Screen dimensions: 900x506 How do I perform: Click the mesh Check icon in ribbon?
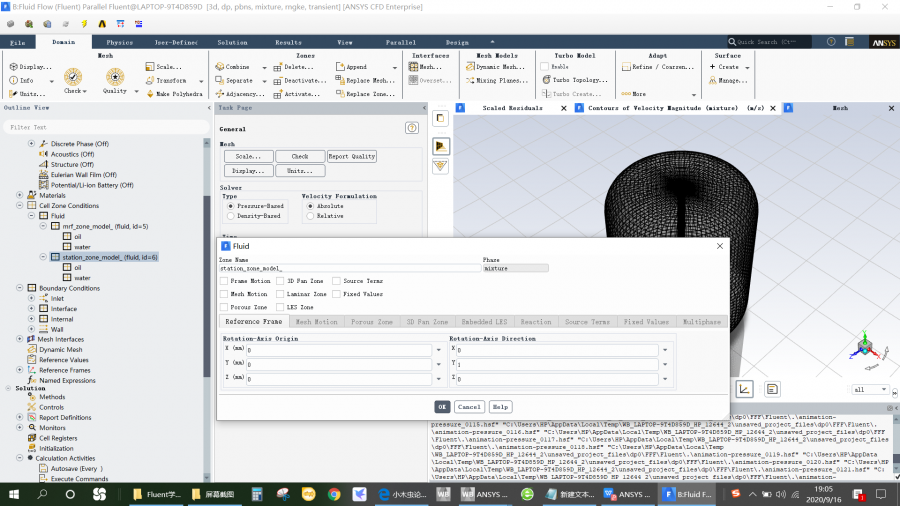(x=72, y=77)
